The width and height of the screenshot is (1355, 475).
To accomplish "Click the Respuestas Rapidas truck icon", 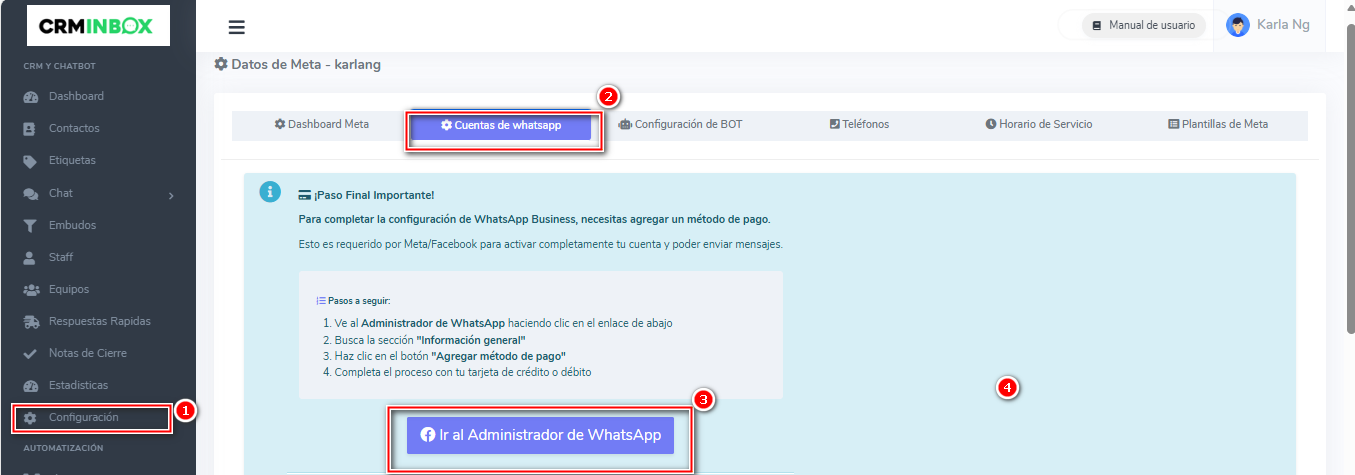I will (x=30, y=322).
